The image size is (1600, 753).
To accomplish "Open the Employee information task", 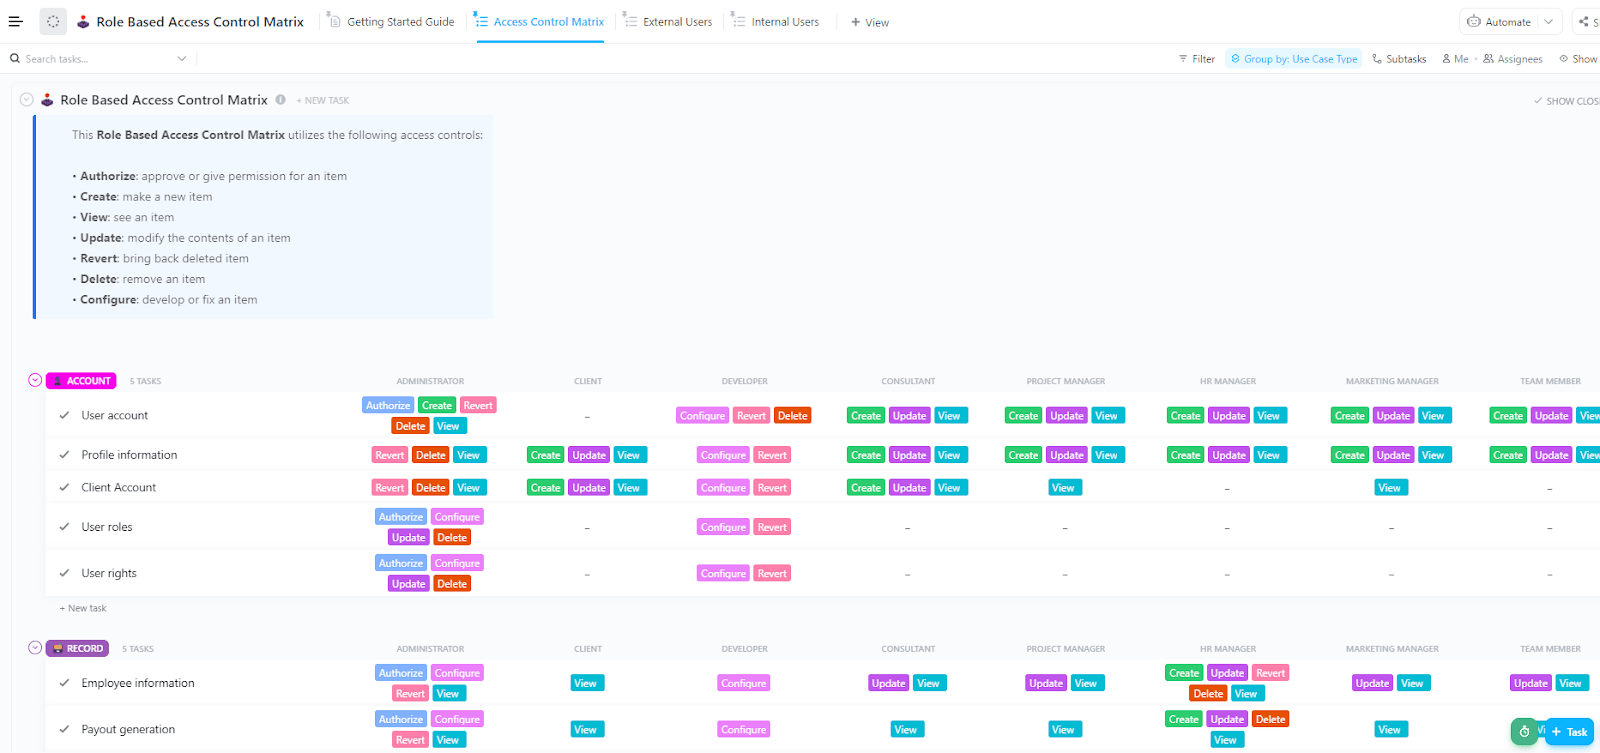I will click(138, 683).
